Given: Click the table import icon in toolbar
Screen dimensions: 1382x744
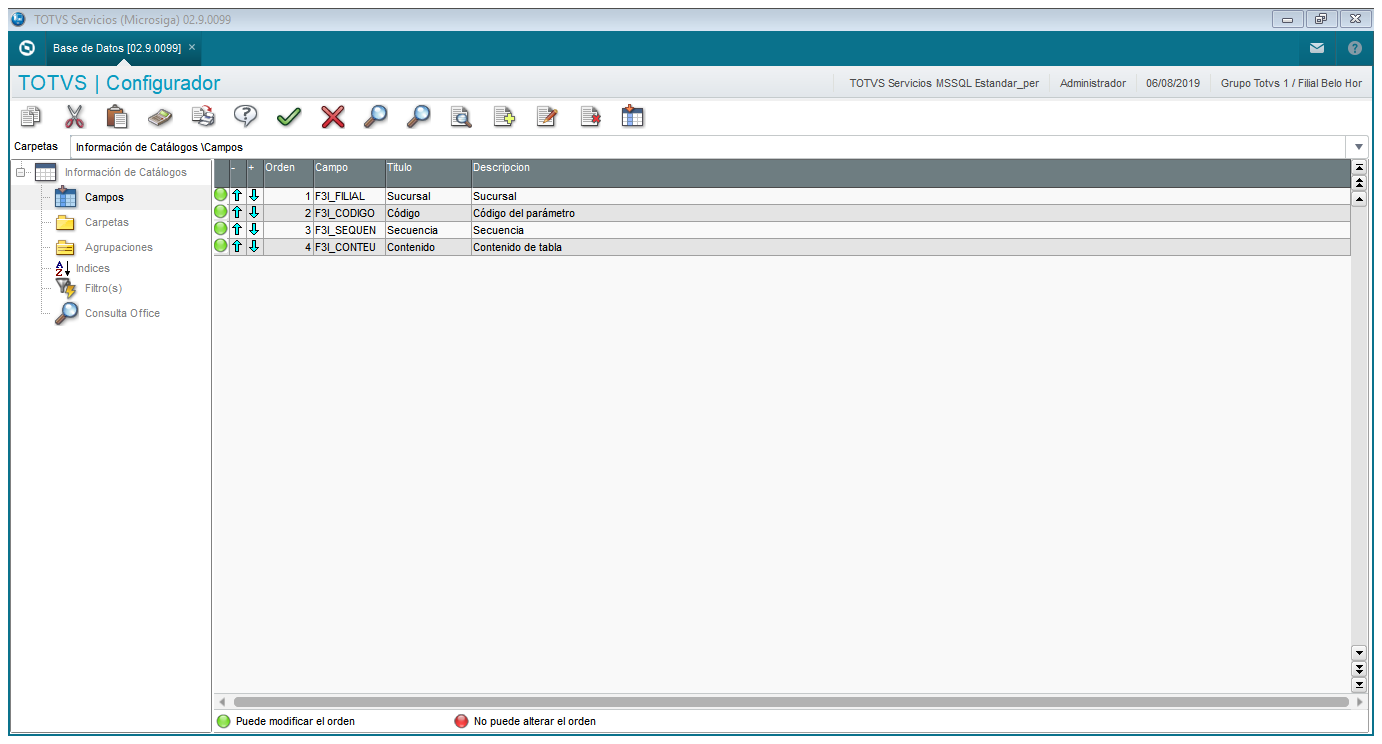Looking at the screenshot, I should coord(633,116).
